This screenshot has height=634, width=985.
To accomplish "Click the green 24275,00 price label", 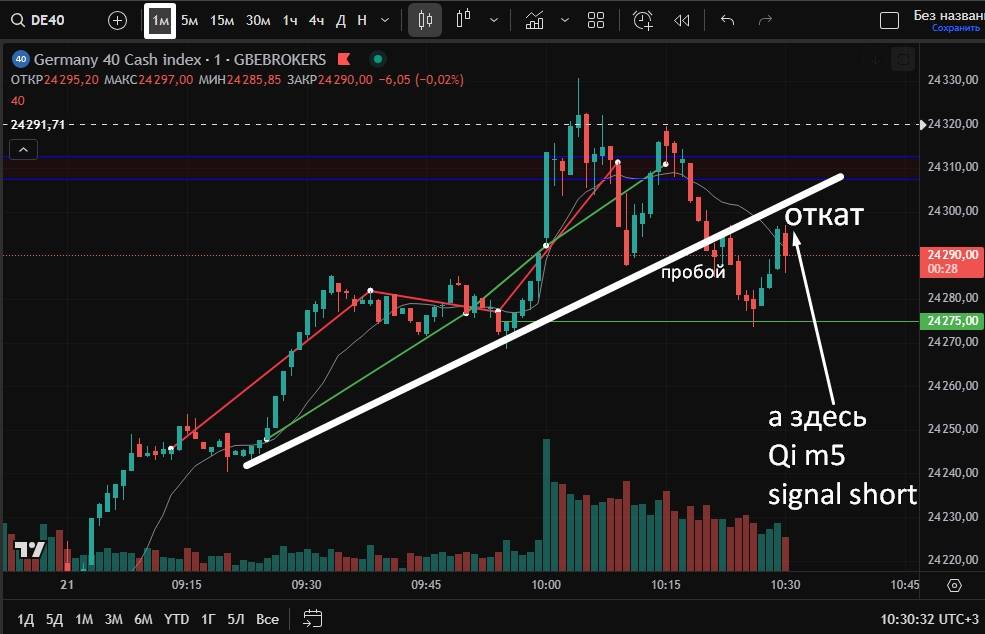I will (x=952, y=320).
